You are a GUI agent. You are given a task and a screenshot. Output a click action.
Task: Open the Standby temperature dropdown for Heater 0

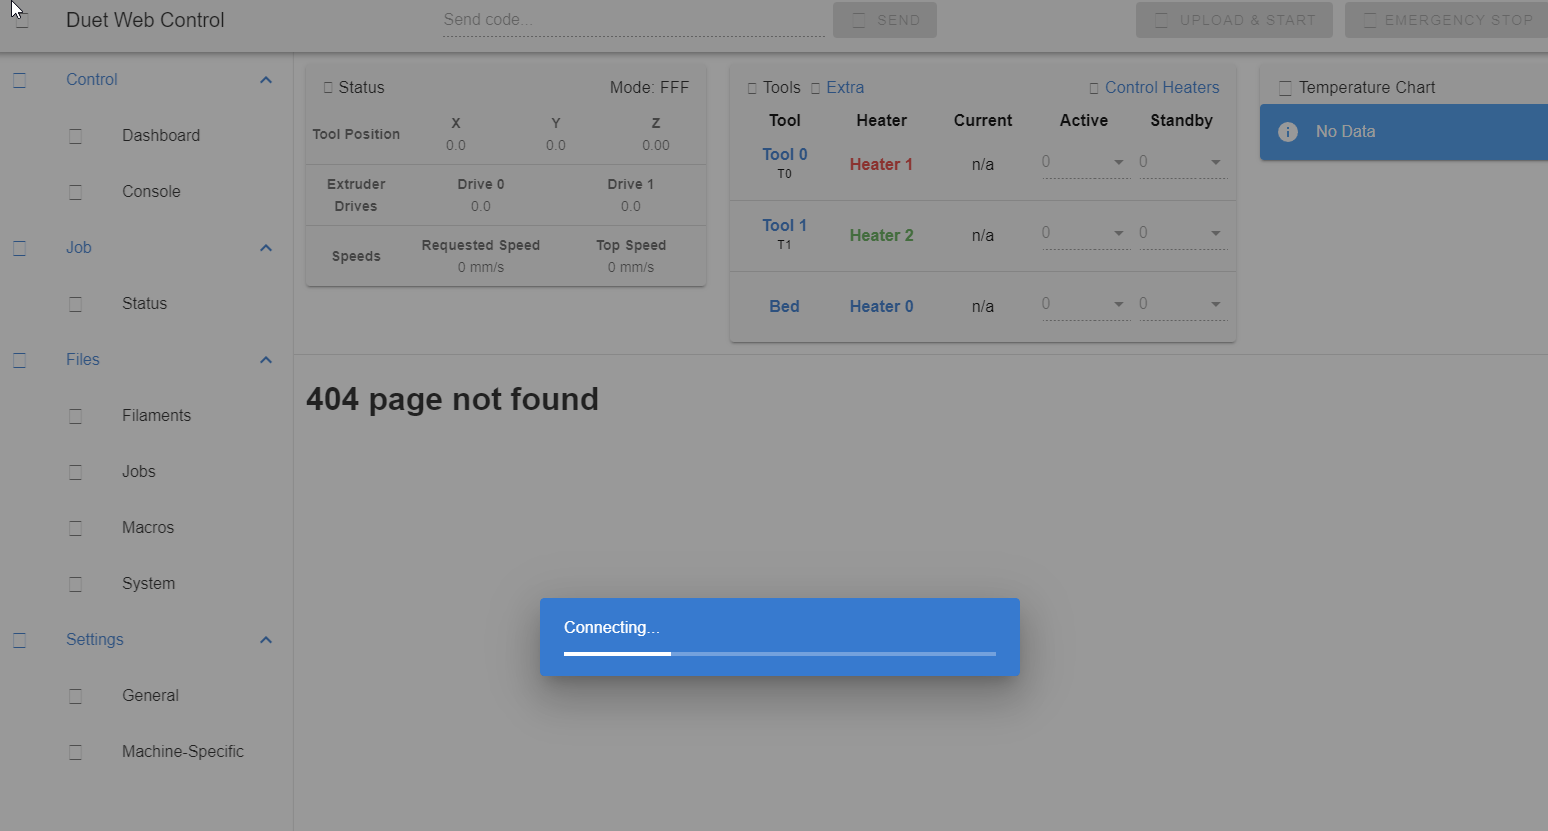1215,304
